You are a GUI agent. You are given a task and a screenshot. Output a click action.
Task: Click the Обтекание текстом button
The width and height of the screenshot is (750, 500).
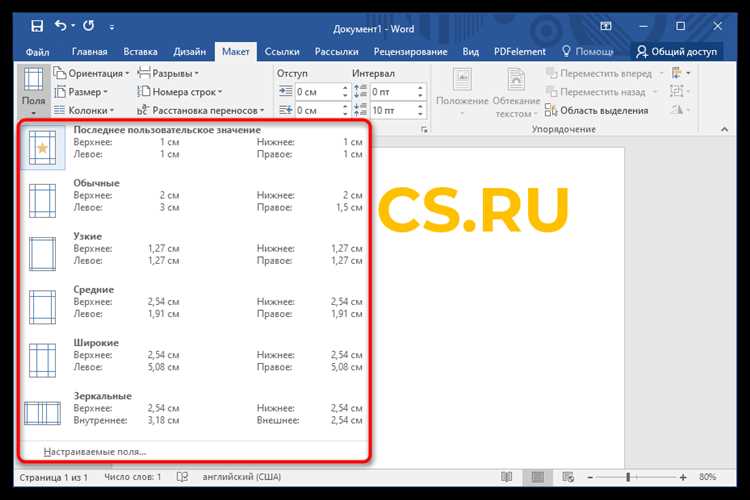point(516,93)
